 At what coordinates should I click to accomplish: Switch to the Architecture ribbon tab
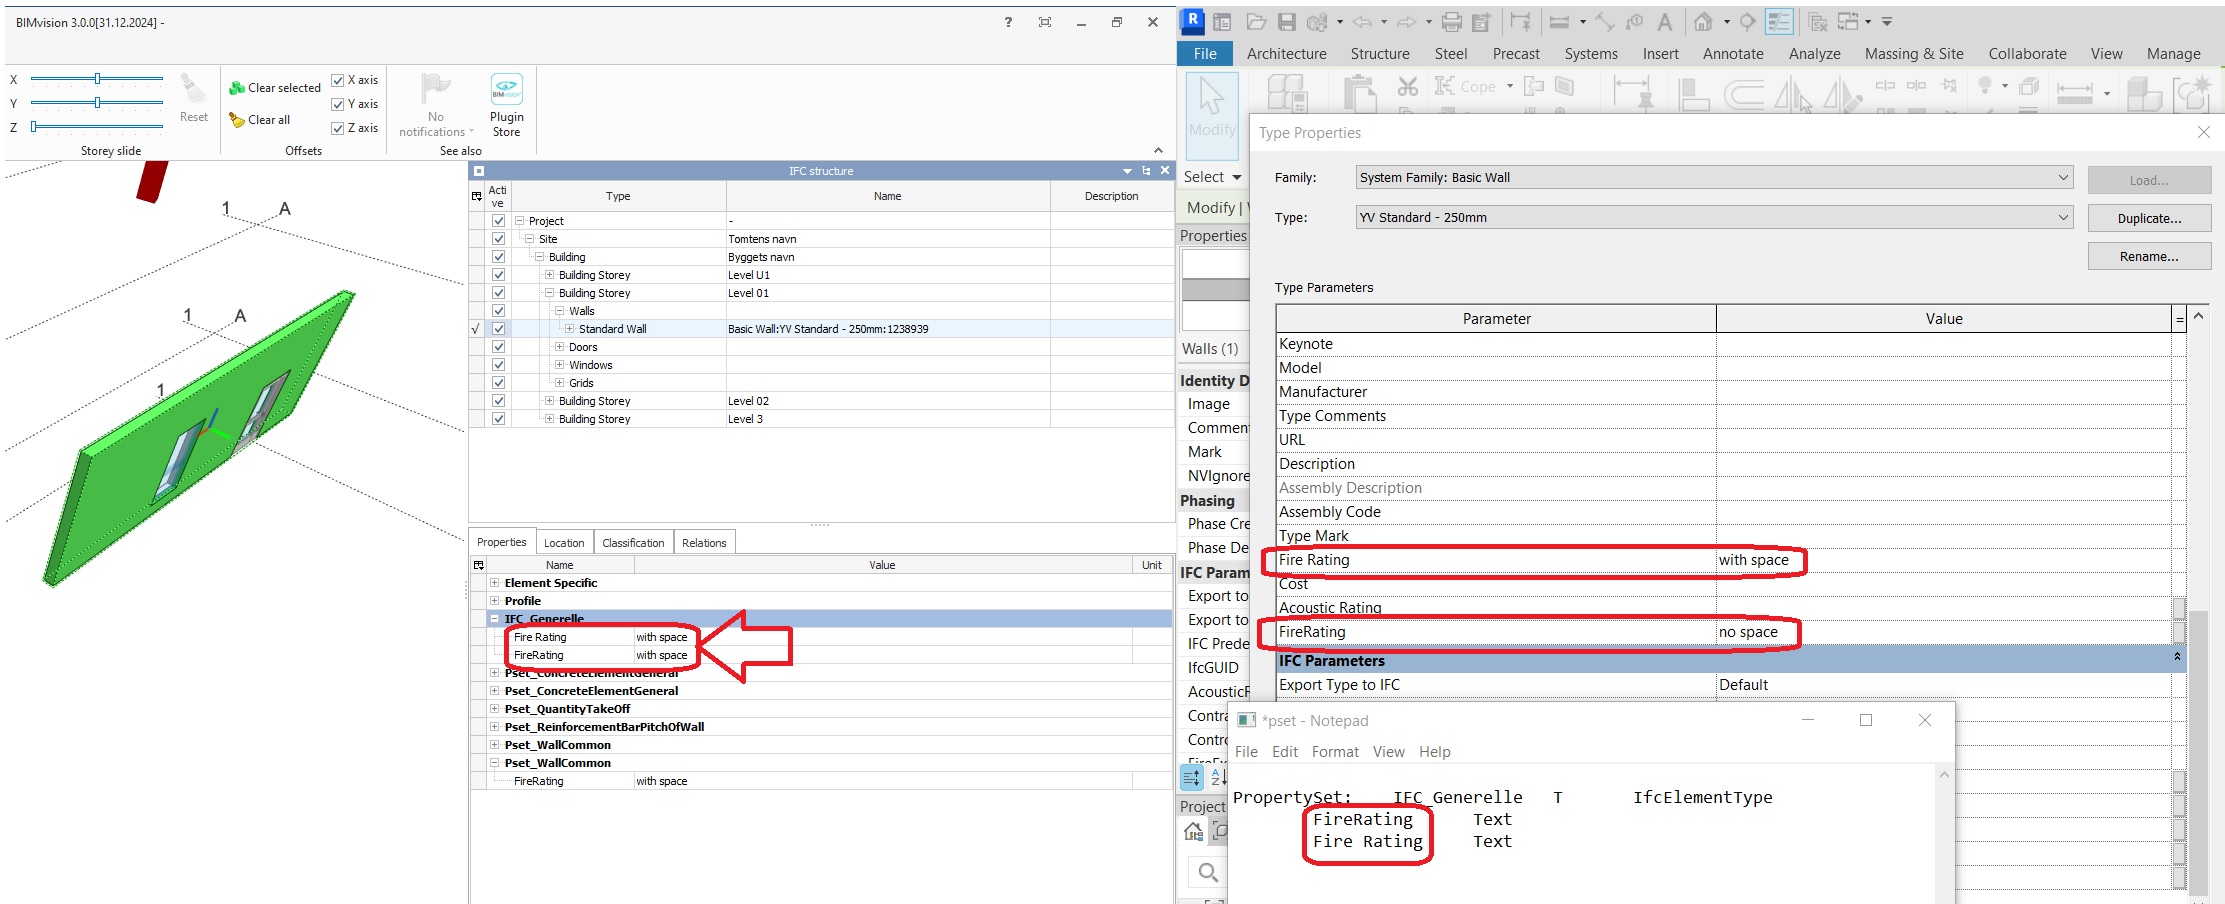point(1286,53)
